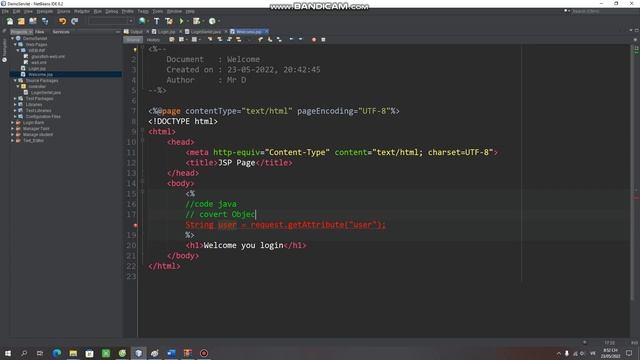640x360 pixels.
Task: Select LoginServlet.java in project tree
Action: pos(46,92)
